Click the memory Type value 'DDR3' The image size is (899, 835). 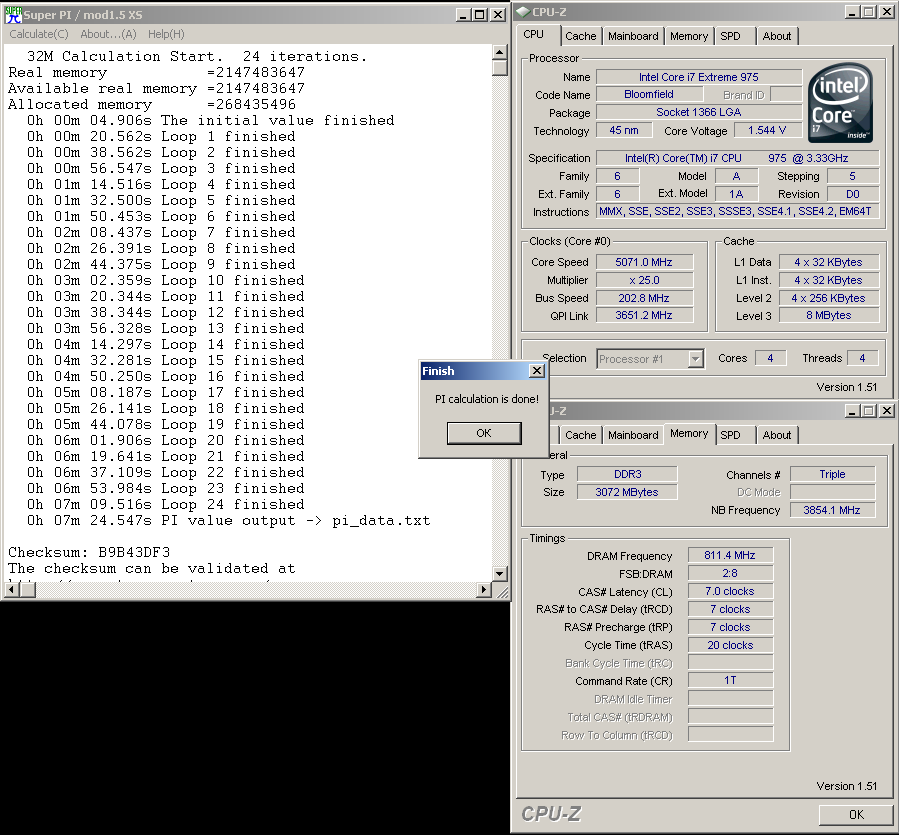coord(627,474)
